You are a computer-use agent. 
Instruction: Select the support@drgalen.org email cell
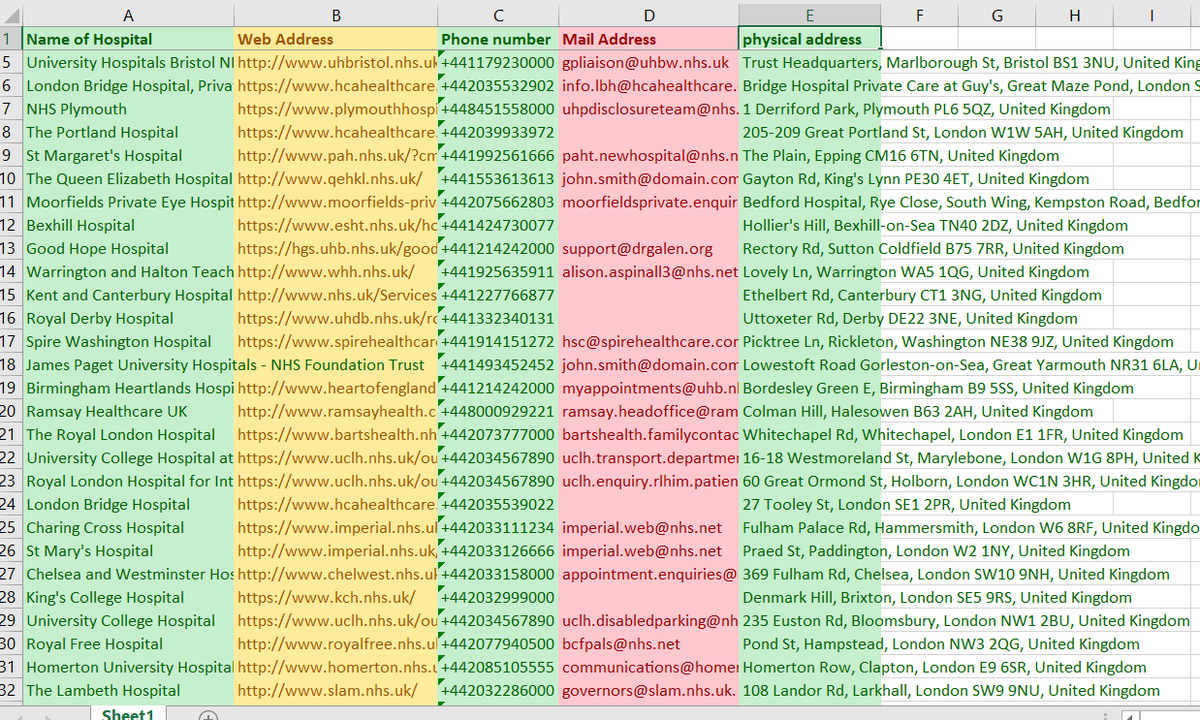(649, 248)
